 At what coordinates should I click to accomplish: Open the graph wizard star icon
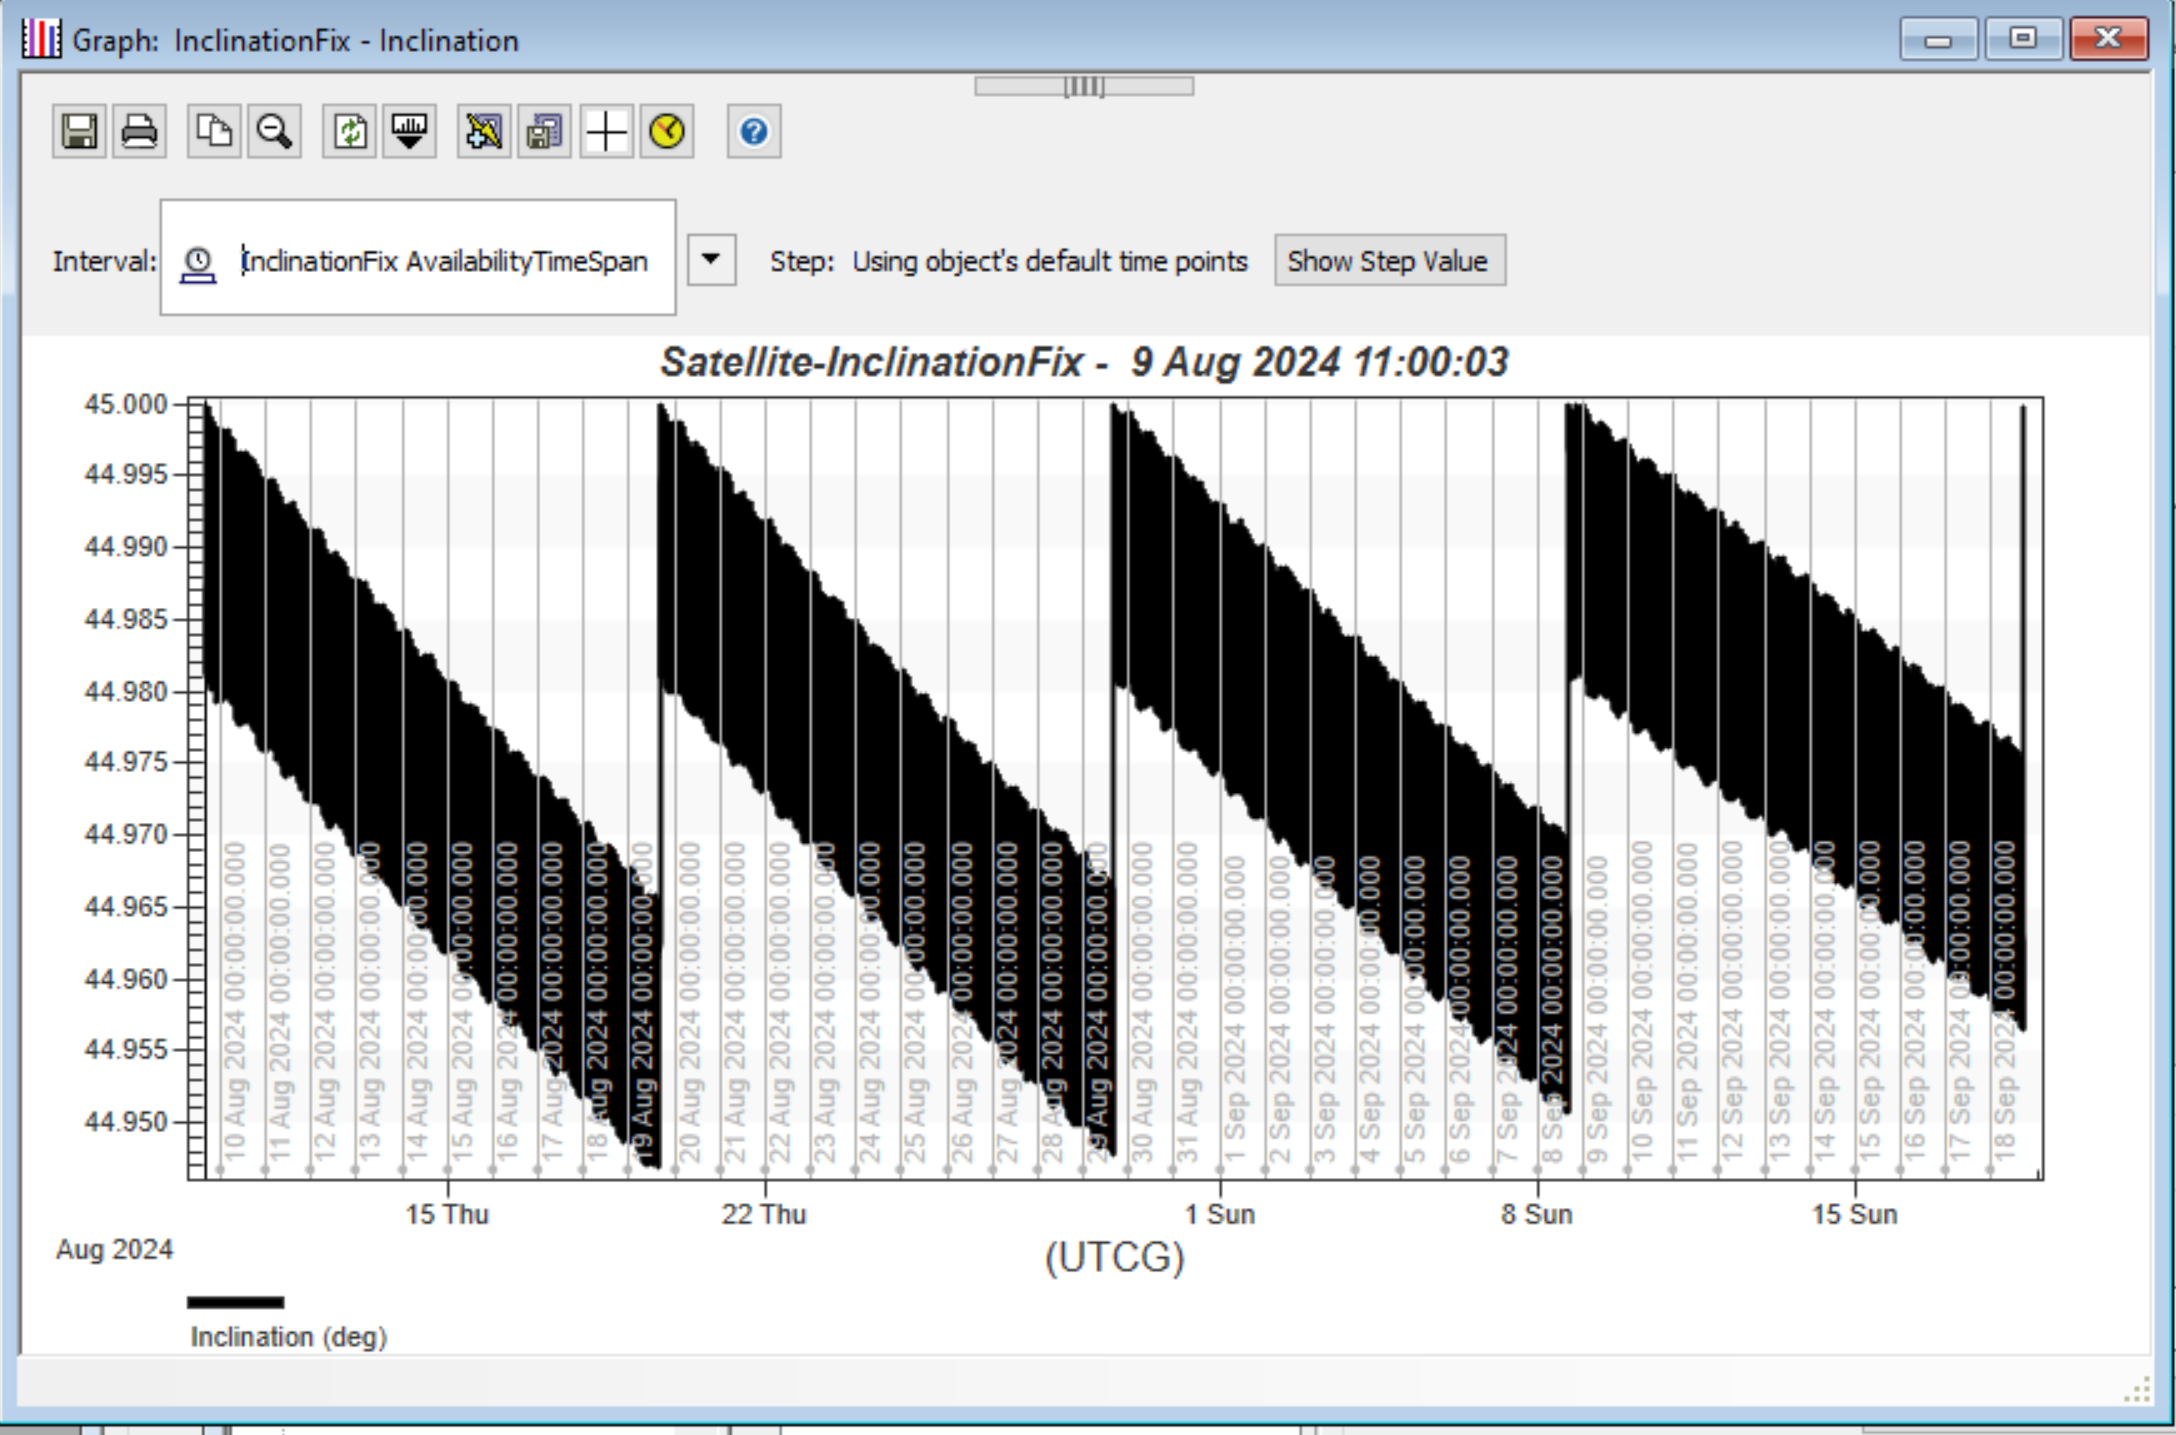484,132
